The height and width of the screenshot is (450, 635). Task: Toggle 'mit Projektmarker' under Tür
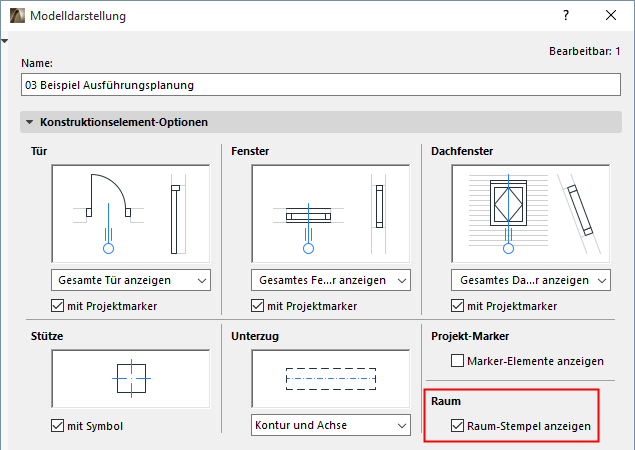pyautogui.click(x=58, y=305)
